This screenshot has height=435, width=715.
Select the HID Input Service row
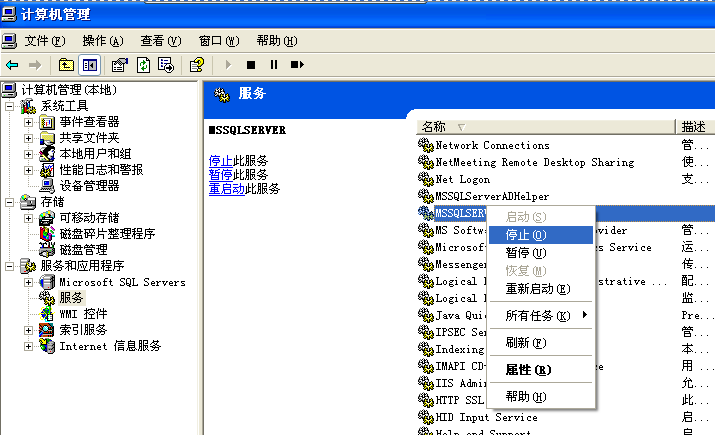486,417
